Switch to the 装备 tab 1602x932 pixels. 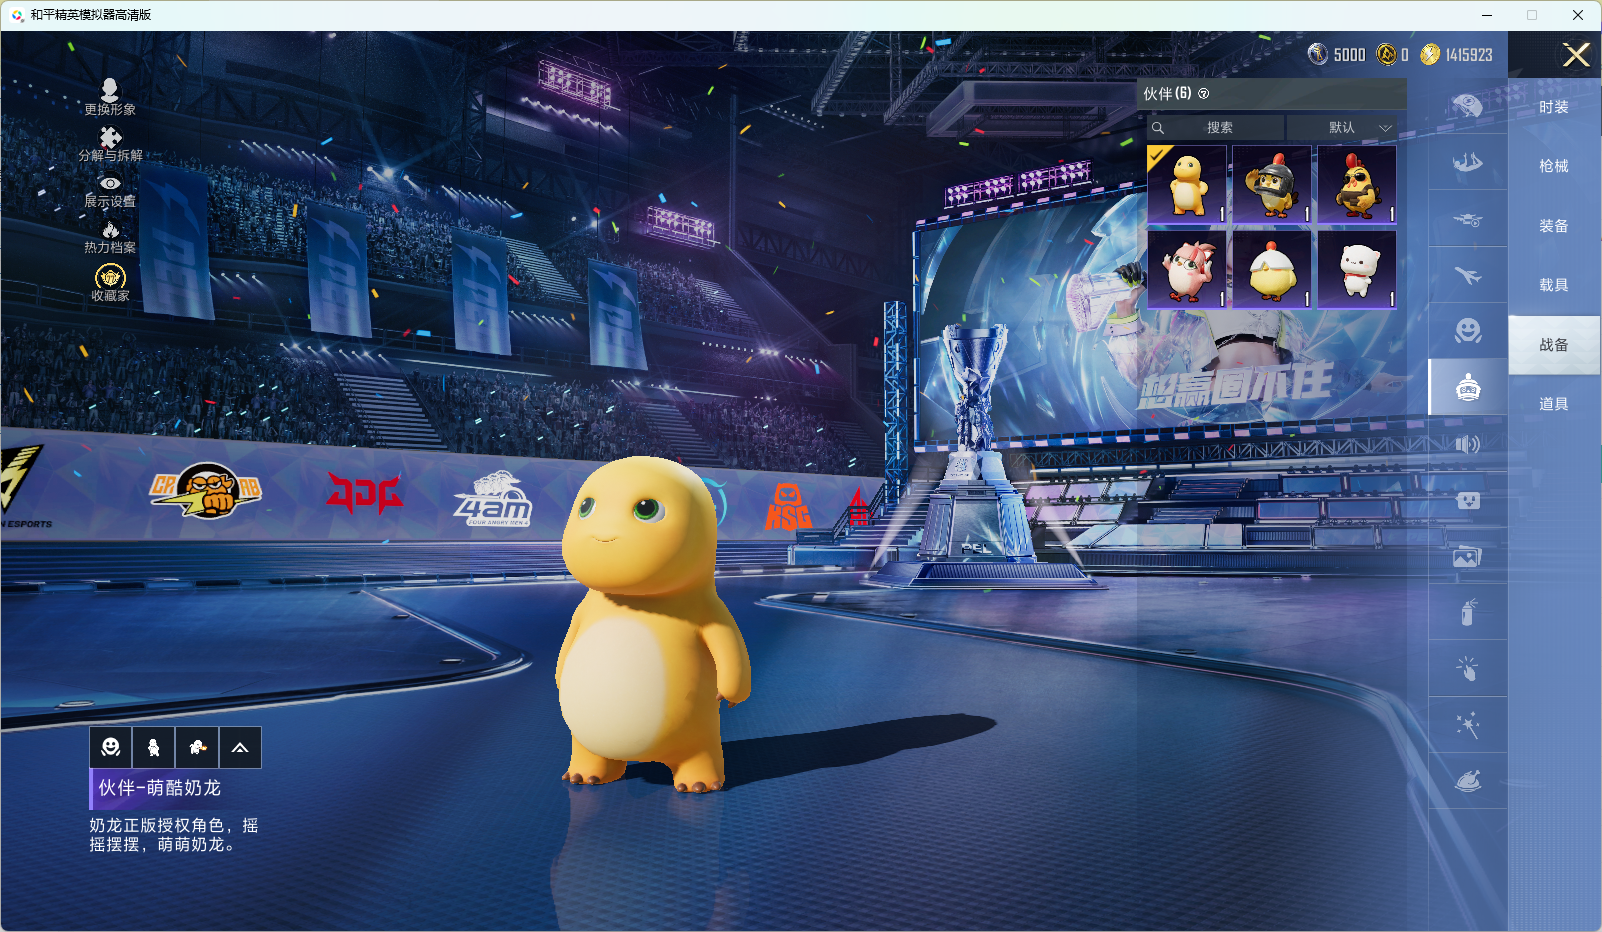1554,226
